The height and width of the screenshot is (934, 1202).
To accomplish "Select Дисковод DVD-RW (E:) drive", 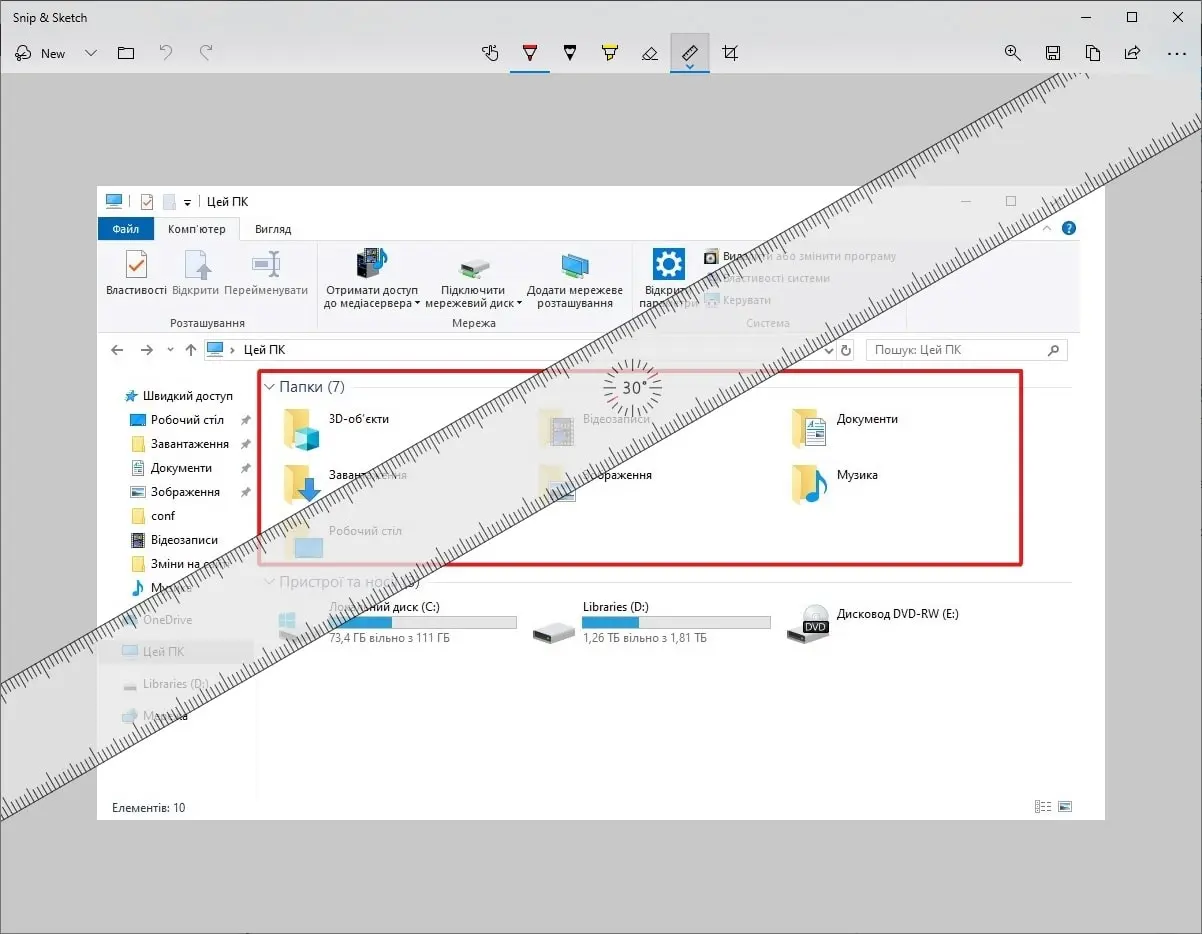I will [x=874, y=622].
